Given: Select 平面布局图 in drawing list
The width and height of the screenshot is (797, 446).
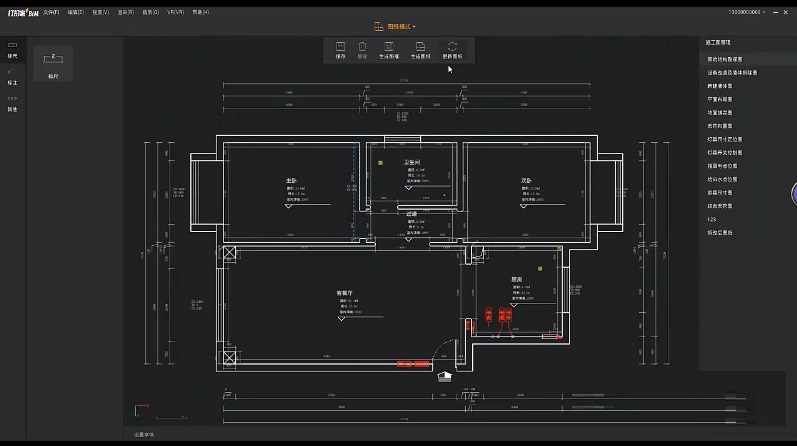Looking at the screenshot, I should (x=720, y=99).
